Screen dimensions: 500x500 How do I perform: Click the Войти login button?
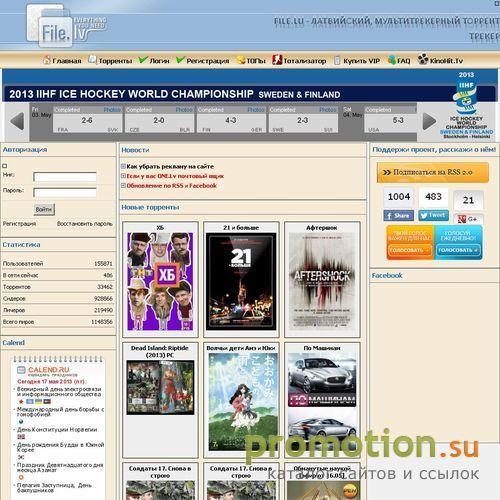click(44, 209)
